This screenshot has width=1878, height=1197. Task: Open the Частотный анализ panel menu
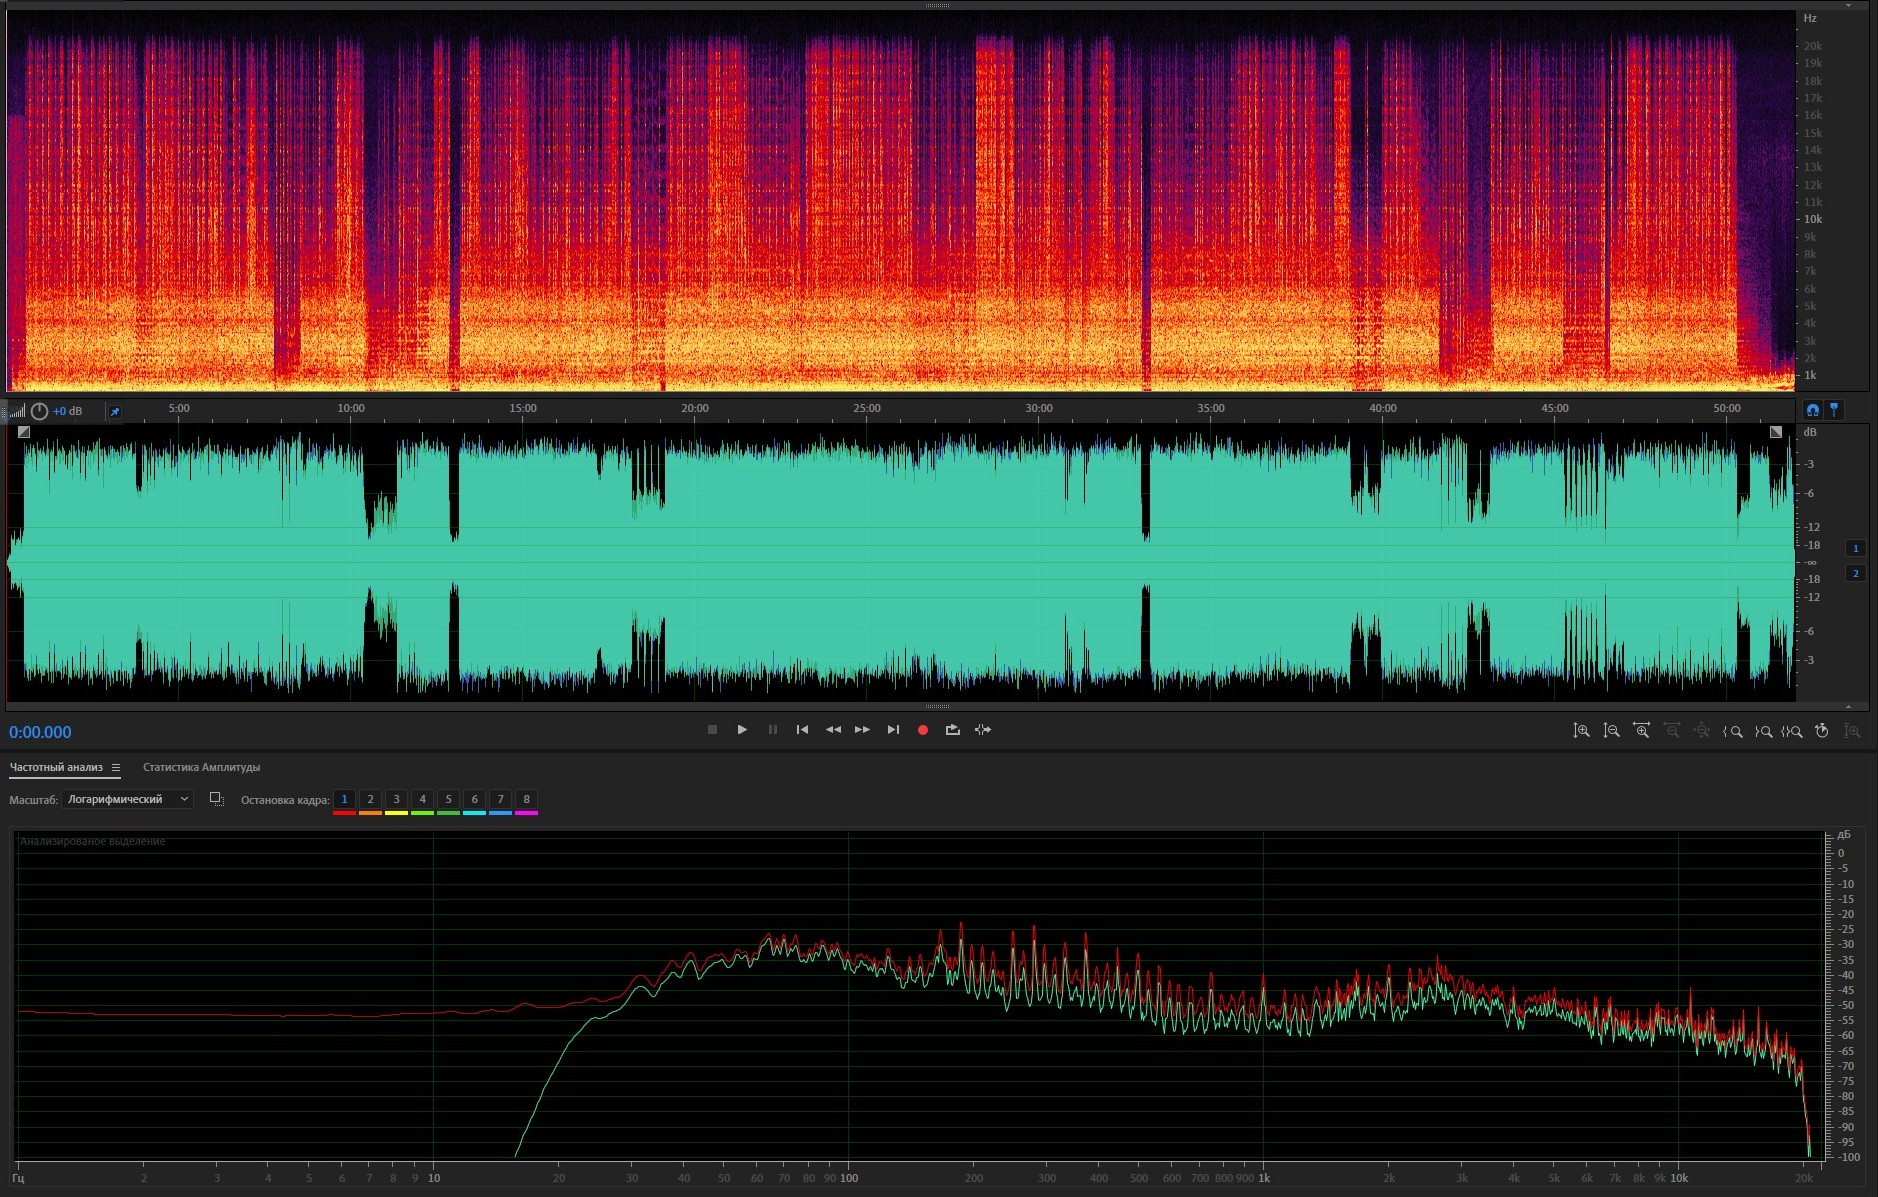click(116, 768)
